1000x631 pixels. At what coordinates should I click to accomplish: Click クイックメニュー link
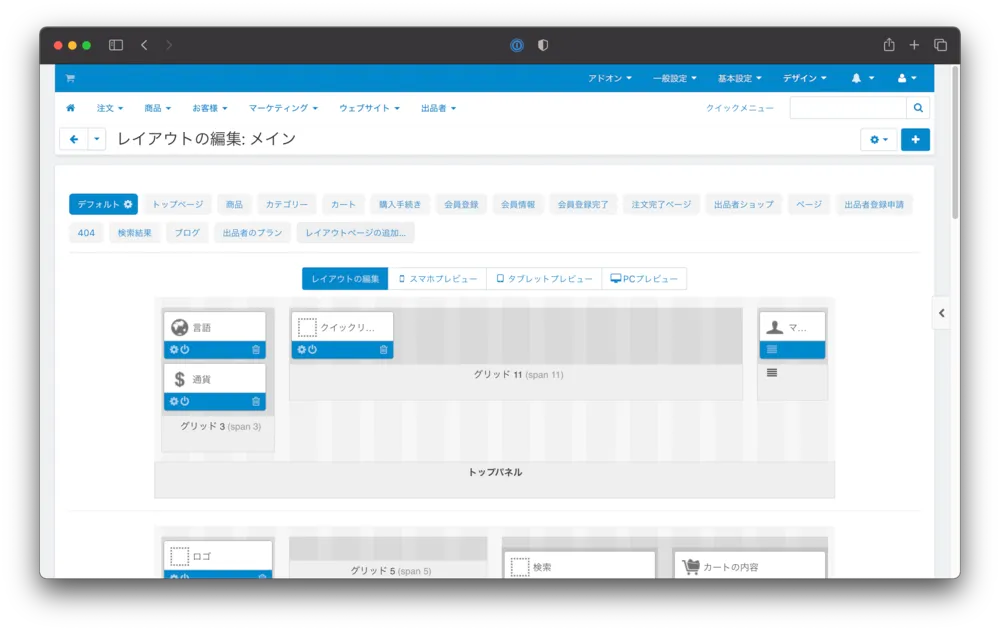(x=740, y=108)
